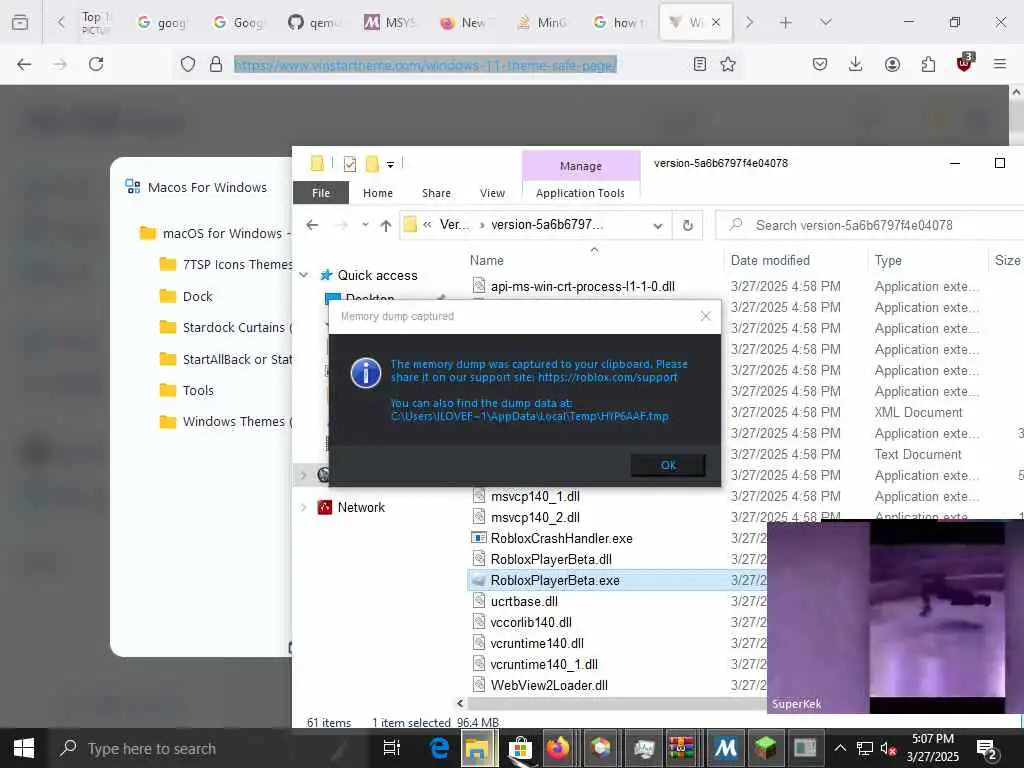This screenshot has width=1024, height=768.
Task: Select Quick access in navigation pane
Action: point(377,275)
